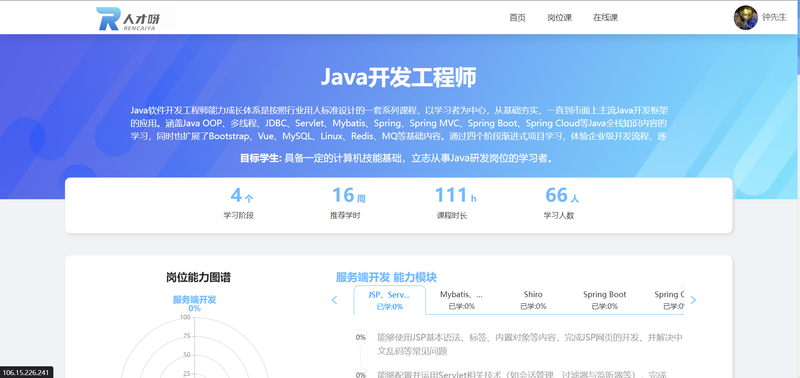Go to the 岗位课 menu item
This screenshot has height=378, width=800.
pos(560,17)
